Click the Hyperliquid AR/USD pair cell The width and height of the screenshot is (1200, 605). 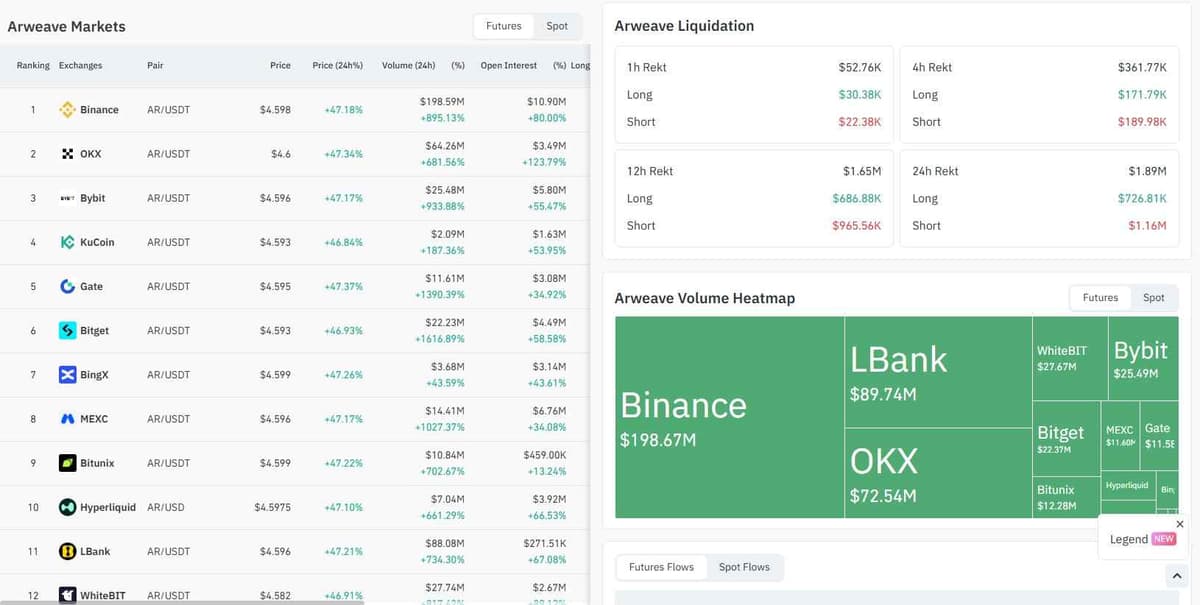[x=166, y=507]
